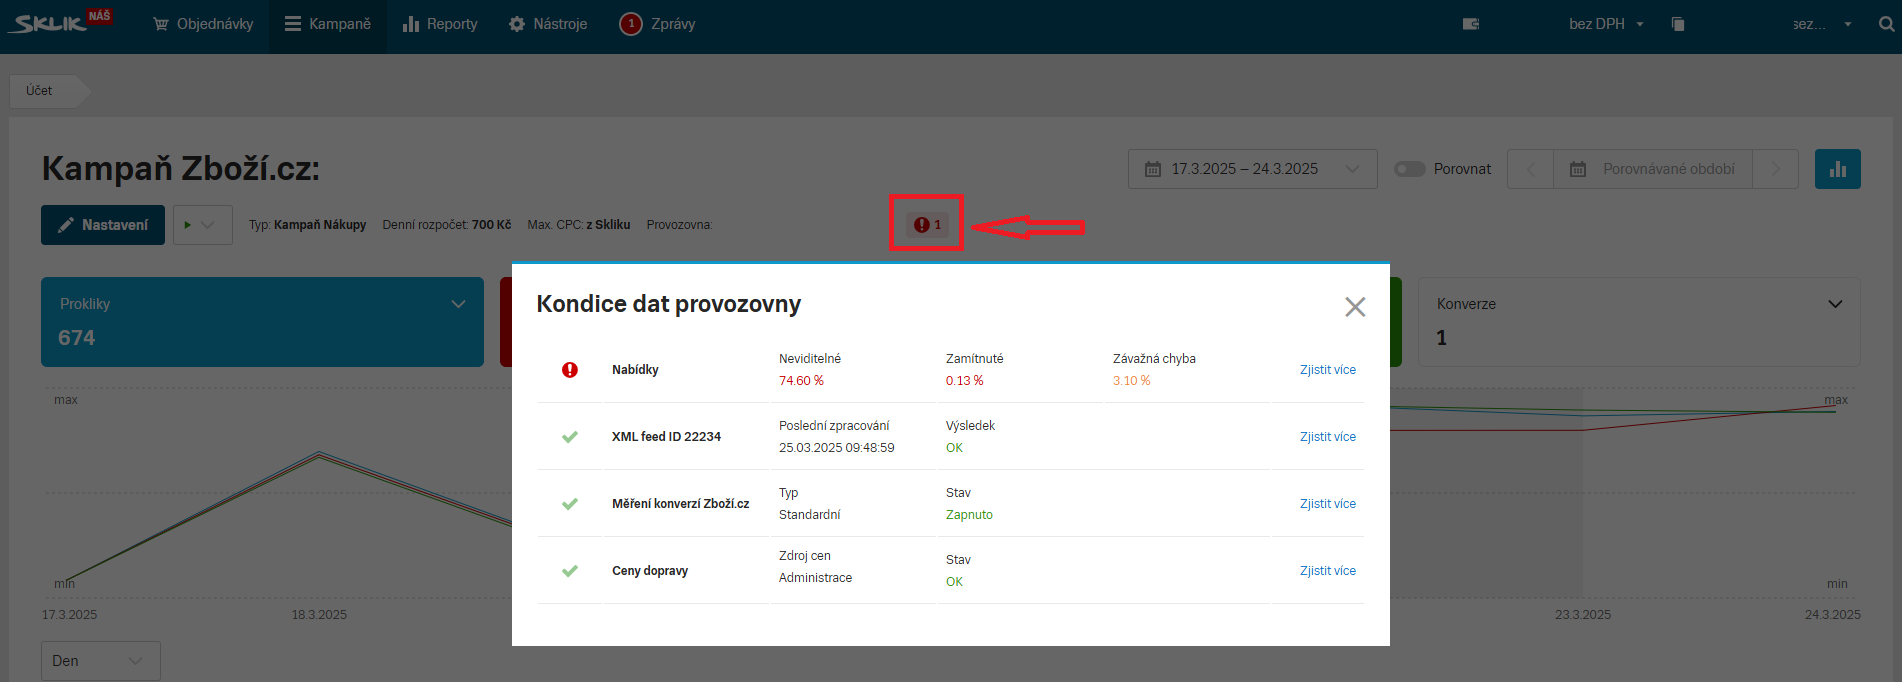Expand the campaign status play dropdown

(x=203, y=225)
